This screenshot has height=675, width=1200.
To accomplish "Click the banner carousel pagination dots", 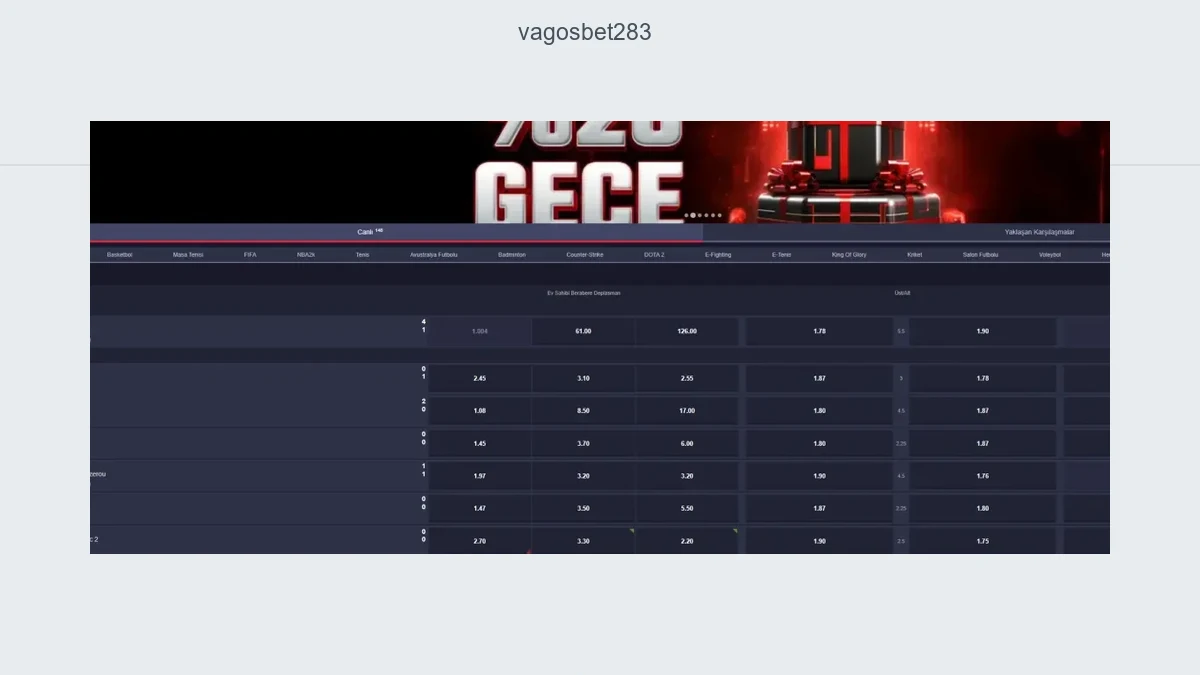I will point(703,215).
